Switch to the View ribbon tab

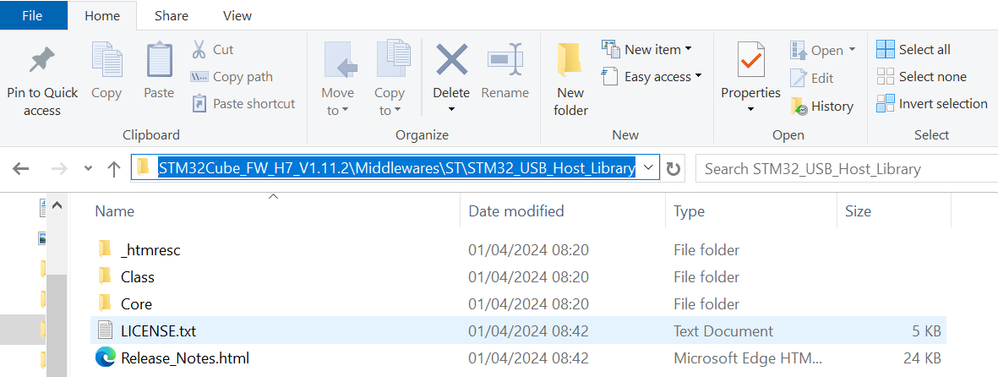click(237, 16)
